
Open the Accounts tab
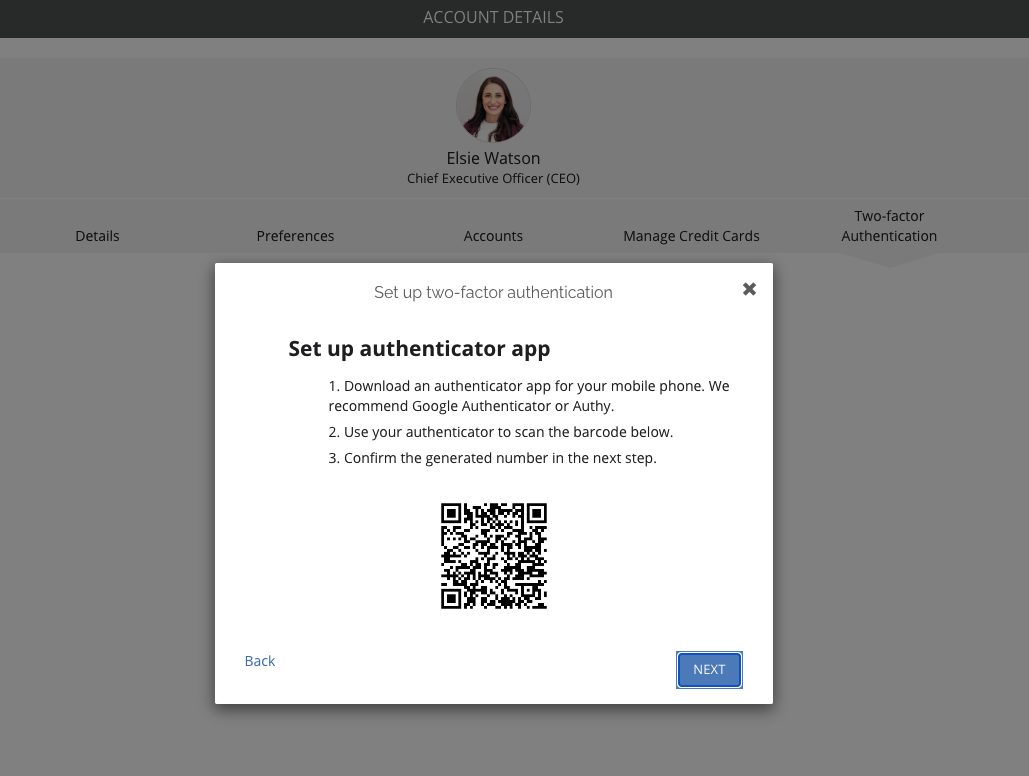[x=493, y=236]
